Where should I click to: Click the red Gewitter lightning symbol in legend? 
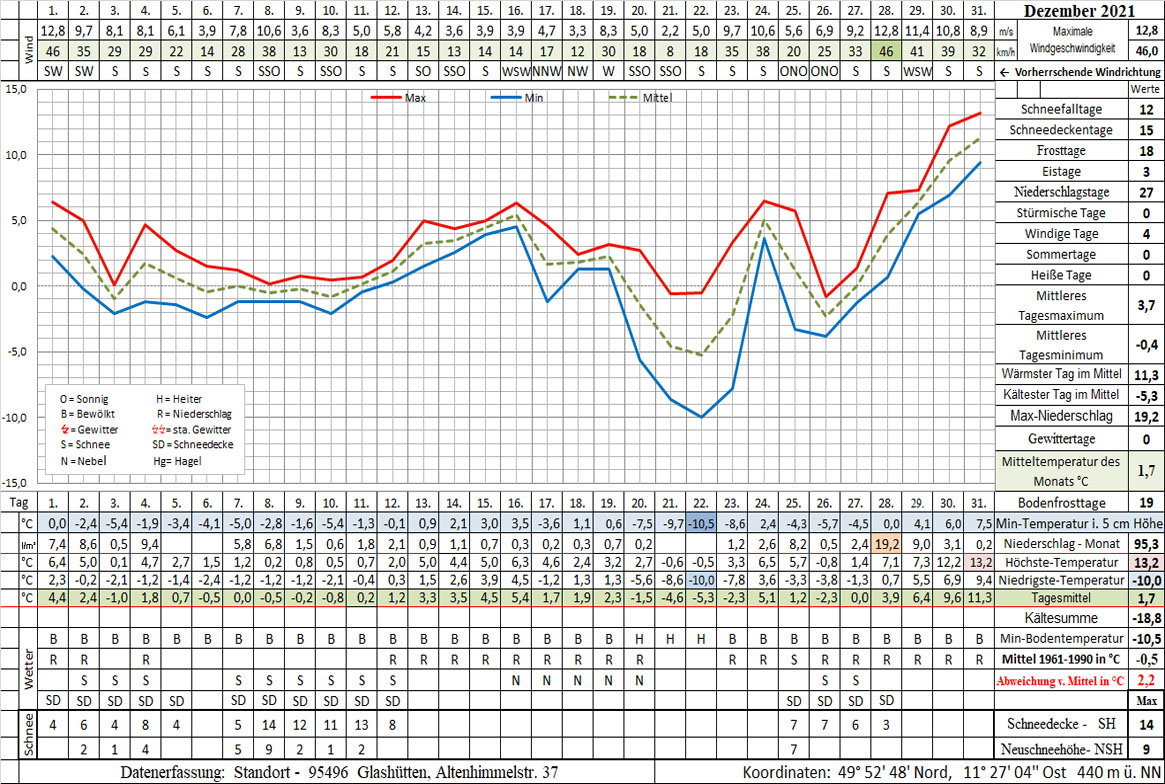click(65, 429)
